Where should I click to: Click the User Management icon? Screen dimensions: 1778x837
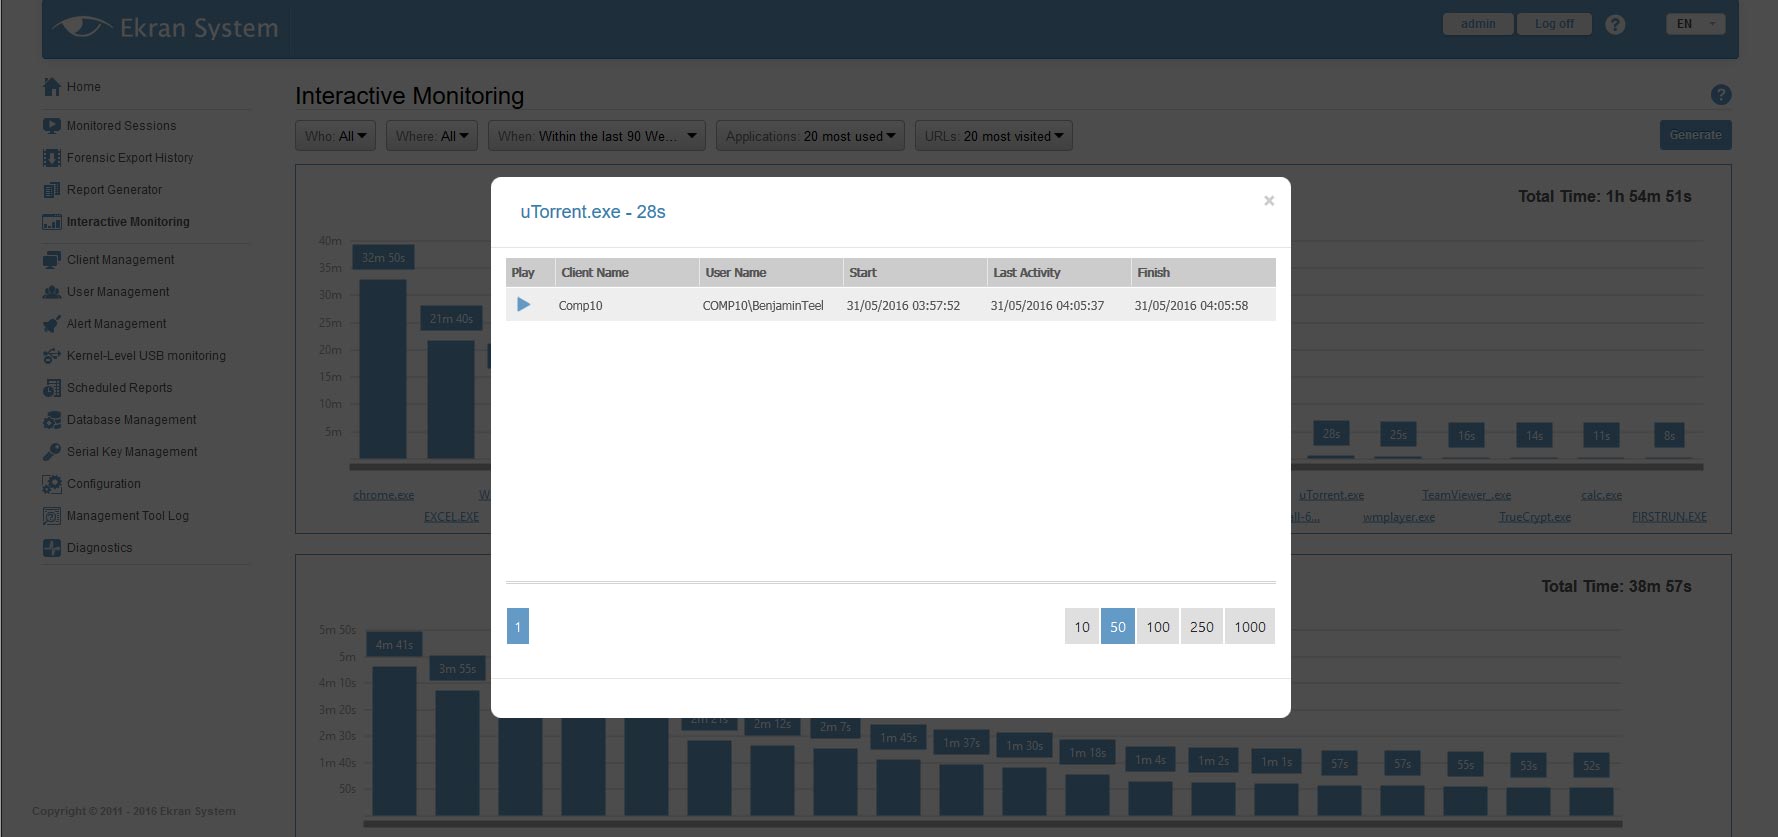pyautogui.click(x=52, y=292)
